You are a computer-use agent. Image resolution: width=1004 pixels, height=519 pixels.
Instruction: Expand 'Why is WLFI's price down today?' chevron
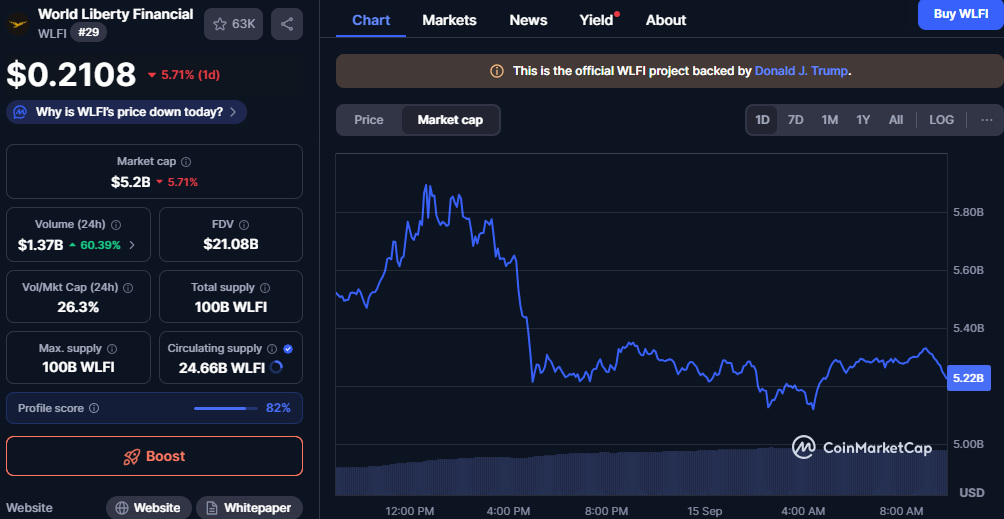tap(233, 112)
